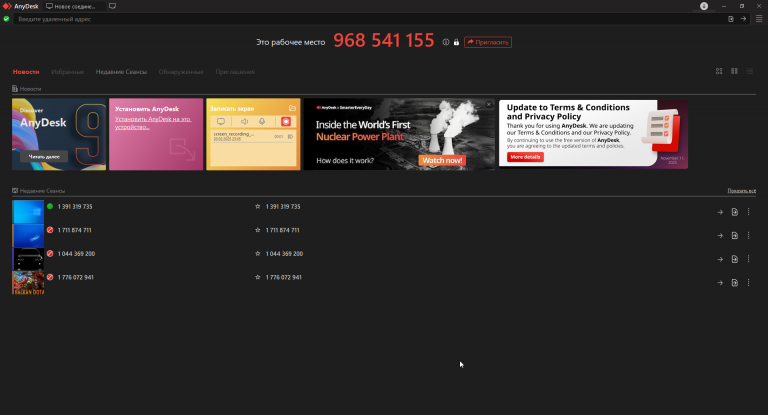Toggle screen capture in Record screen card
The image size is (768, 415).
pos(221,122)
